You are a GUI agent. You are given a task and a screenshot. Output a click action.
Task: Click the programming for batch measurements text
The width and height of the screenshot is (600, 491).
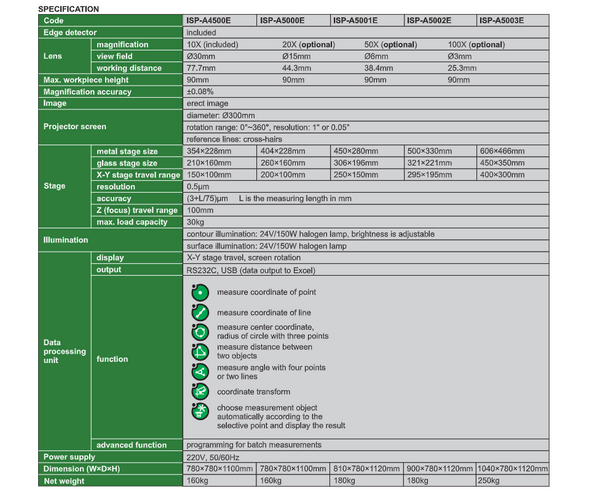(254, 445)
